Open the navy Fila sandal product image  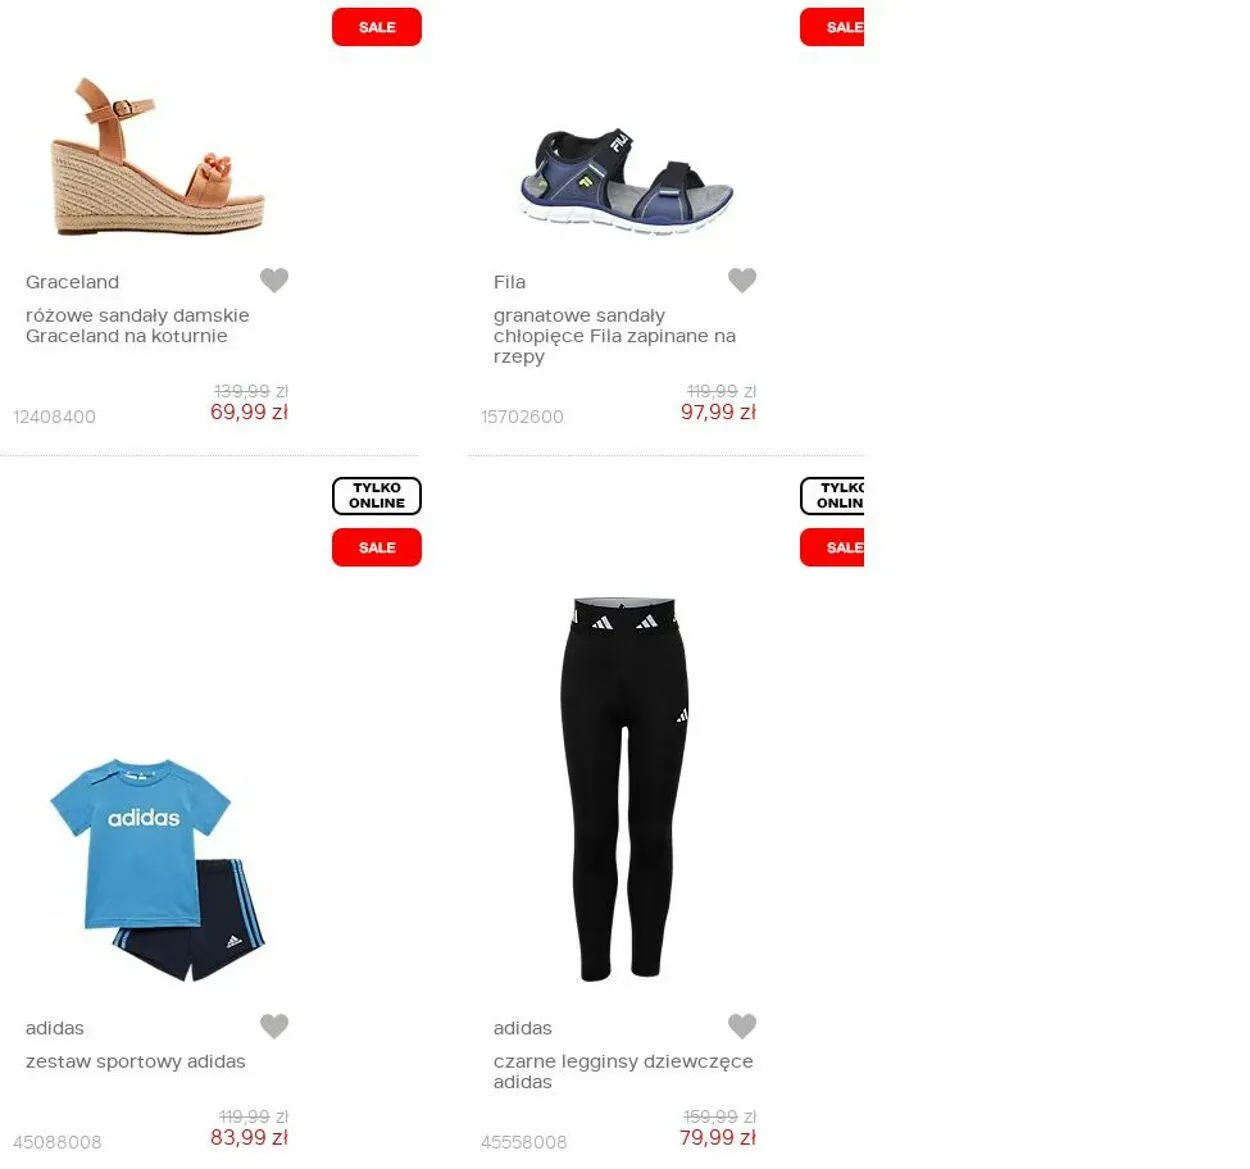[627, 180]
